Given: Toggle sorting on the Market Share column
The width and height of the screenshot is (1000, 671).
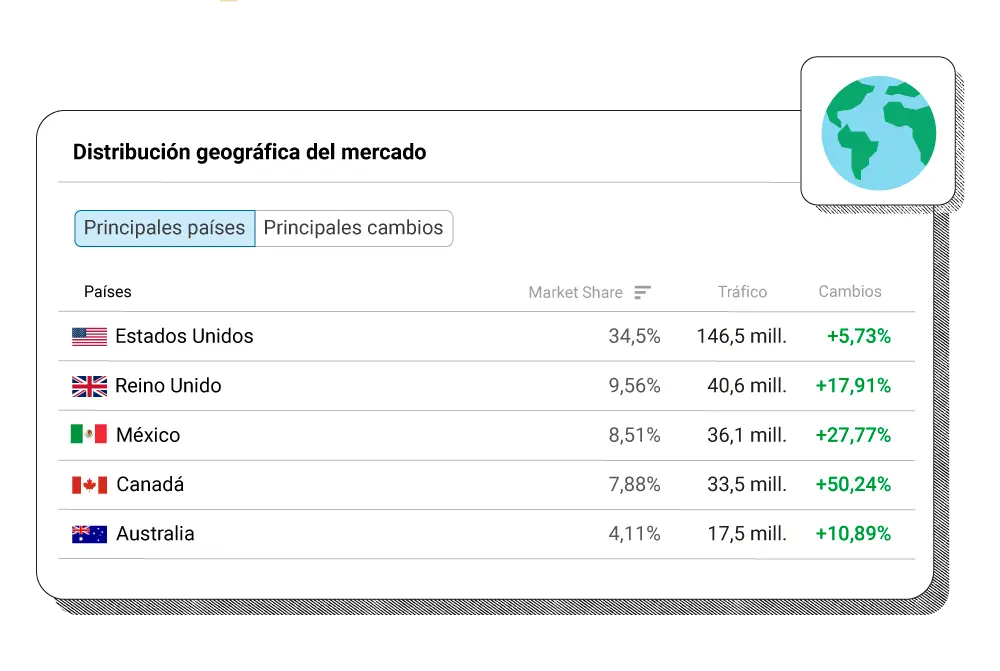Looking at the screenshot, I should coord(575,292).
